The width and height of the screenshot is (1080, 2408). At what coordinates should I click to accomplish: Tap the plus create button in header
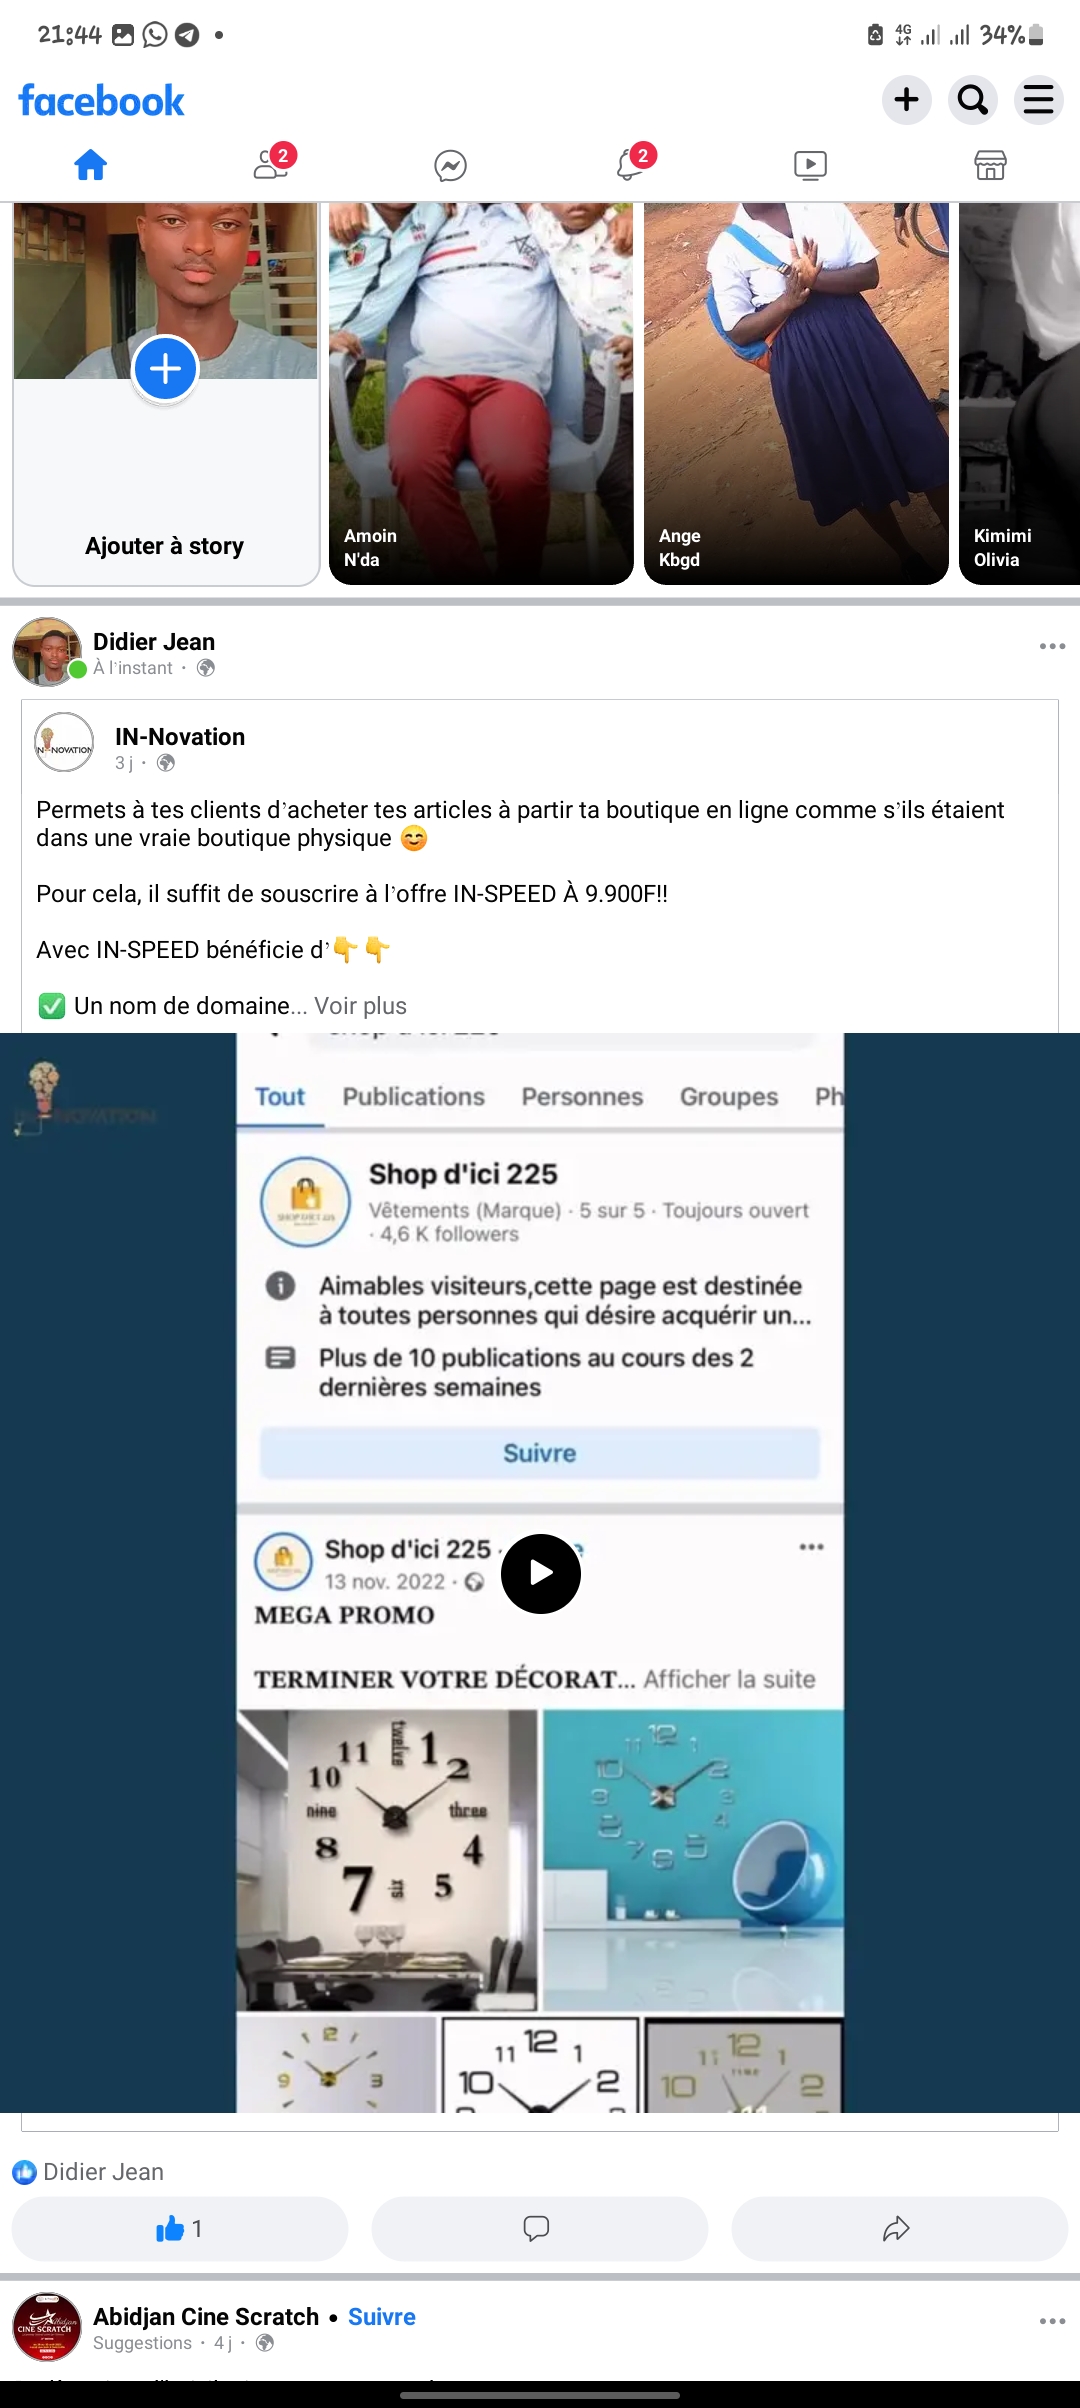907,100
